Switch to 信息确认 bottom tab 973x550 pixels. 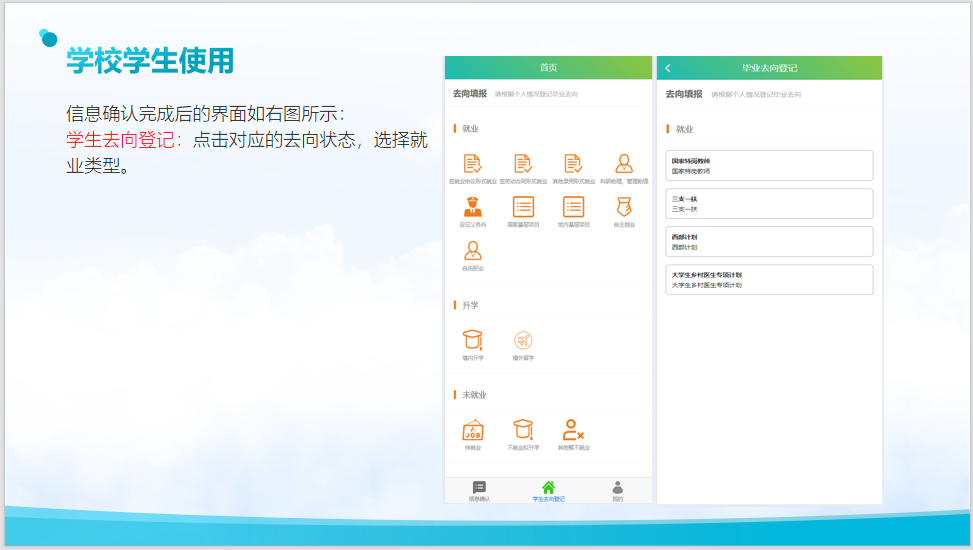coord(479,490)
